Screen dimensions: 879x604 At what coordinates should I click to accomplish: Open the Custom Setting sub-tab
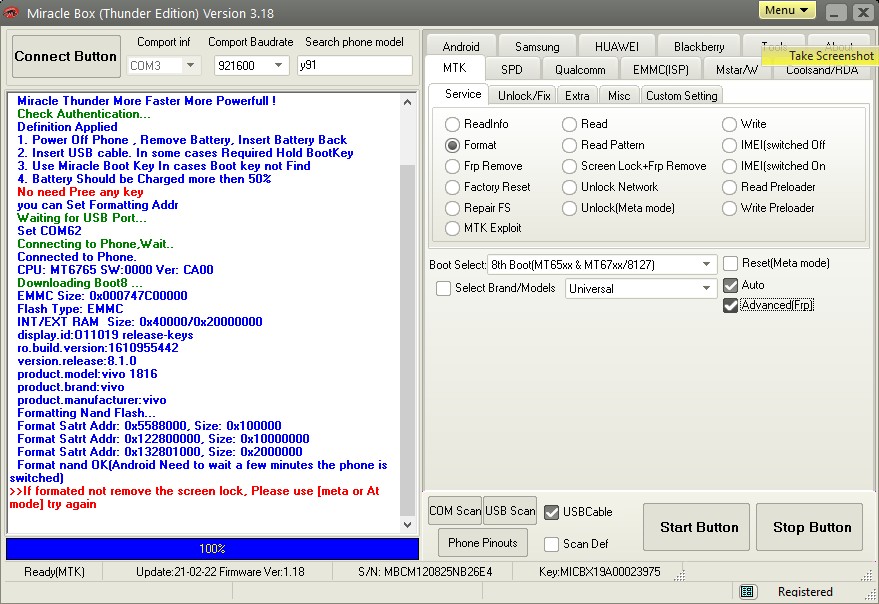point(682,96)
